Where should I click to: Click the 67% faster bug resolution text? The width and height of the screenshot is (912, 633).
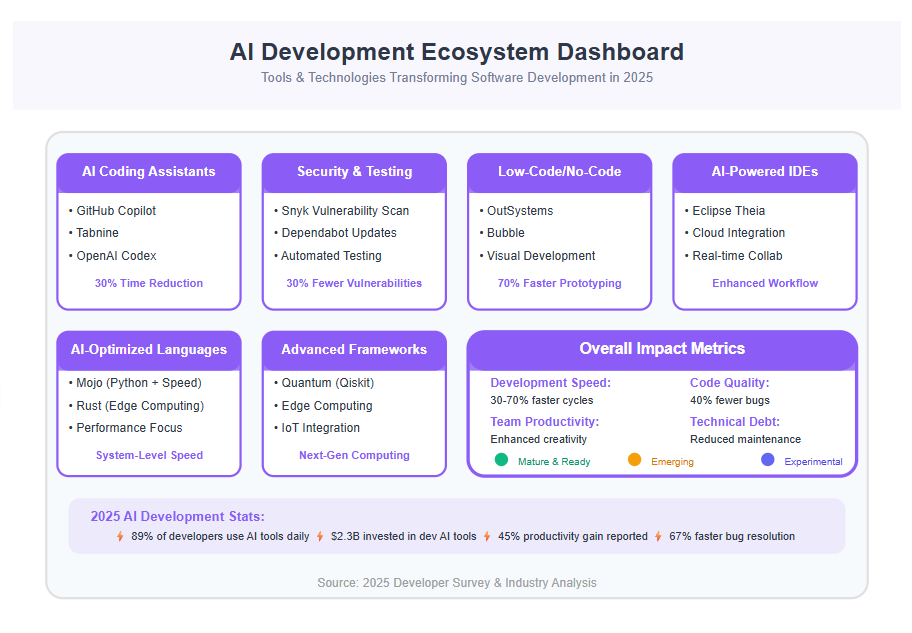pos(732,536)
